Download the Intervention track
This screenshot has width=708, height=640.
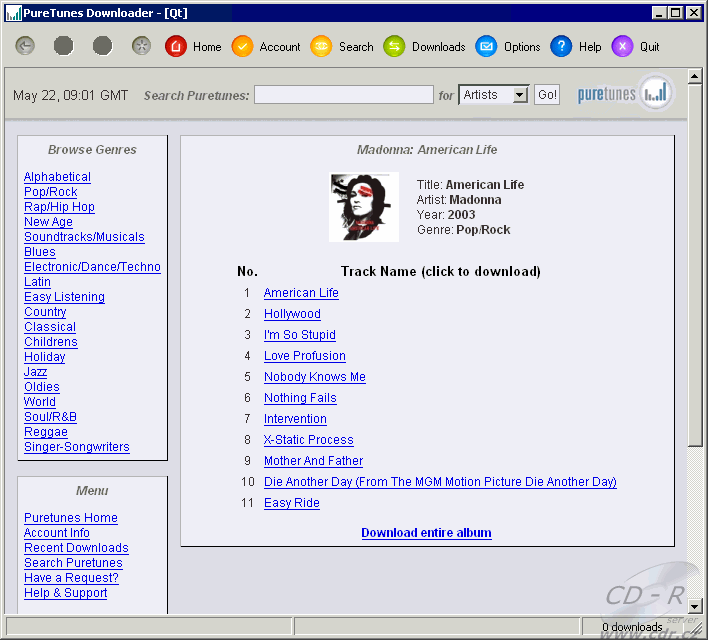coord(295,419)
